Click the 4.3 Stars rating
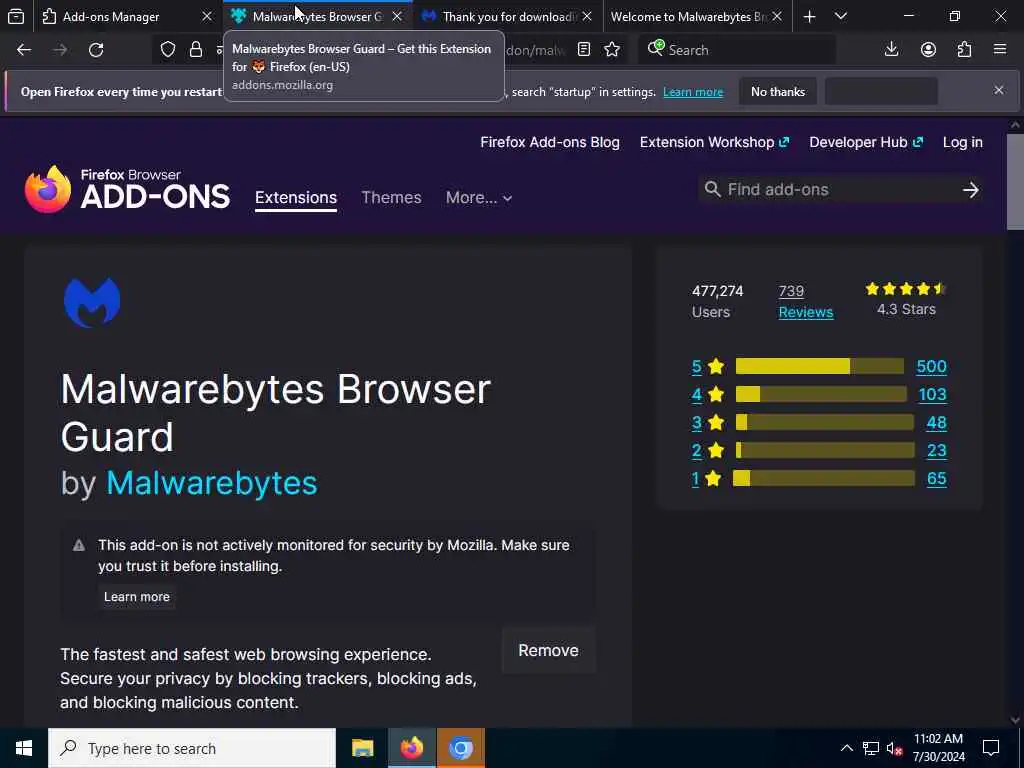Viewport: 1024px width, 768px height. (x=906, y=300)
